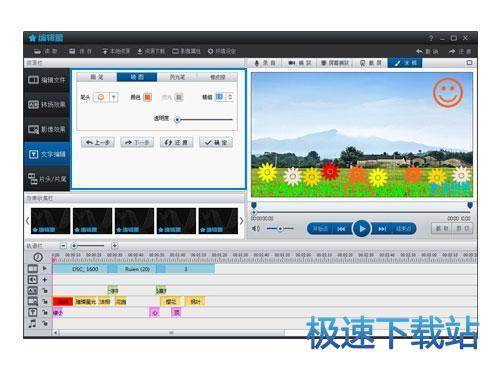
Task: Click the smiley pen tip preview
Action: tap(101, 97)
